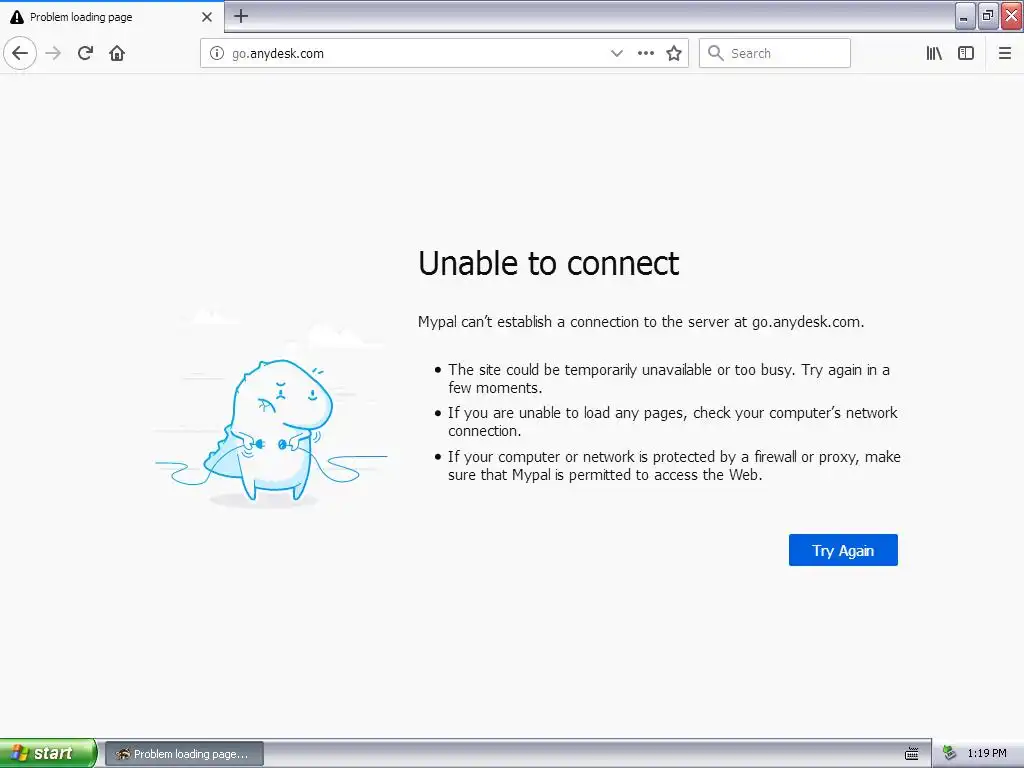Screen dimensions: 1024x768
Task: Click the forward navigation arrow
Action: 54,53
